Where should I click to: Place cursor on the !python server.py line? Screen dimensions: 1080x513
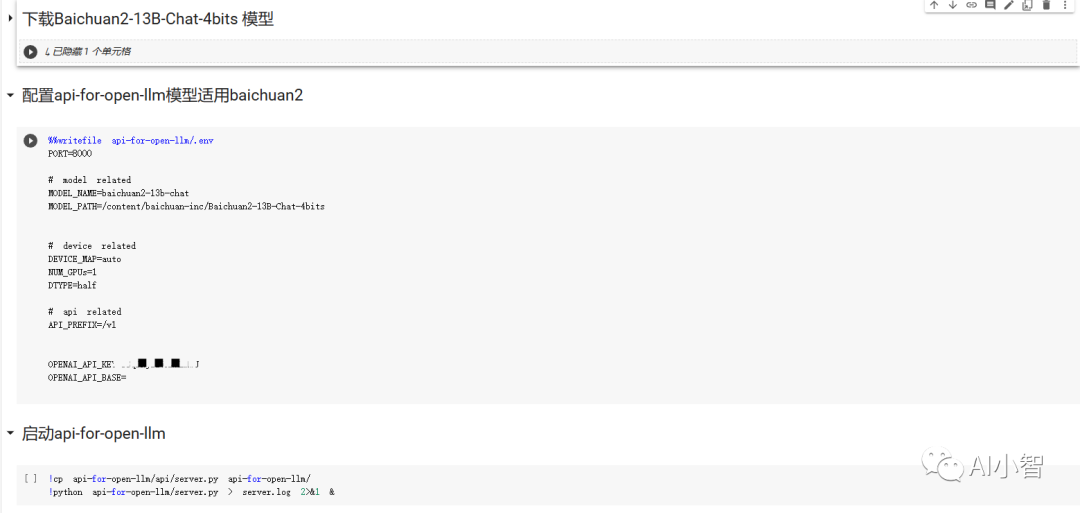[191, 492]
